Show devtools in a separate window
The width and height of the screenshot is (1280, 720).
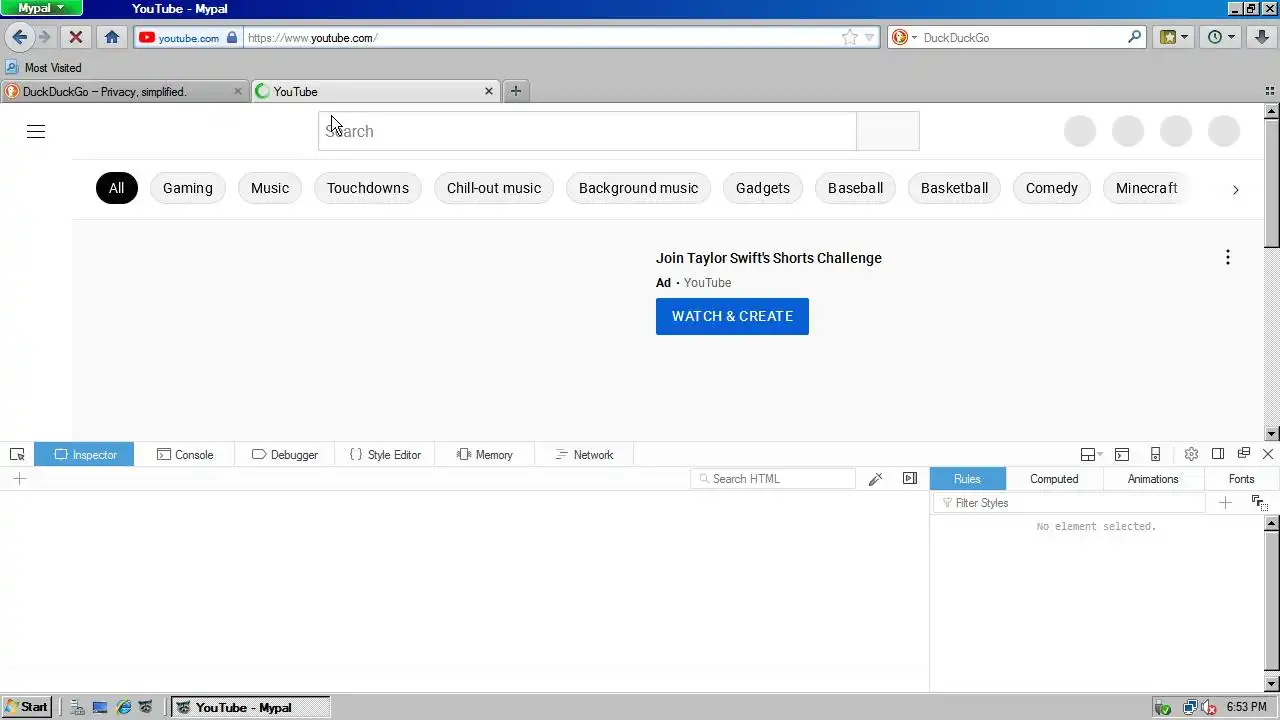point(1244,454)
